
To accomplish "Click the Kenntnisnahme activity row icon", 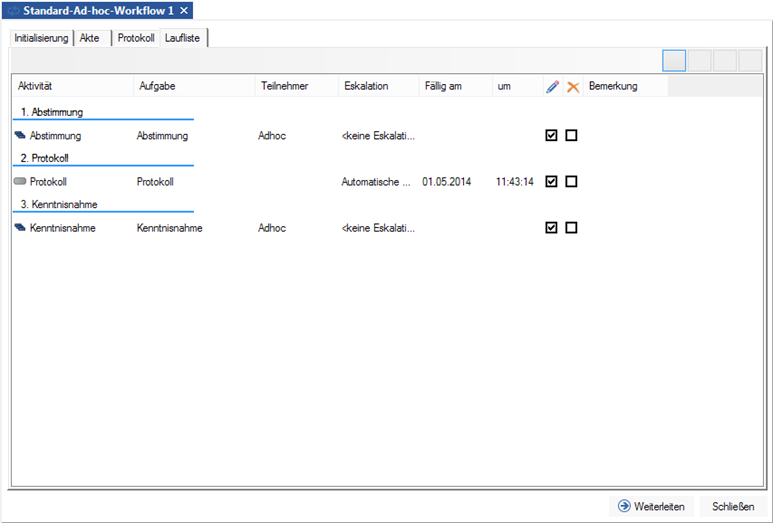I will click(20, 228).
